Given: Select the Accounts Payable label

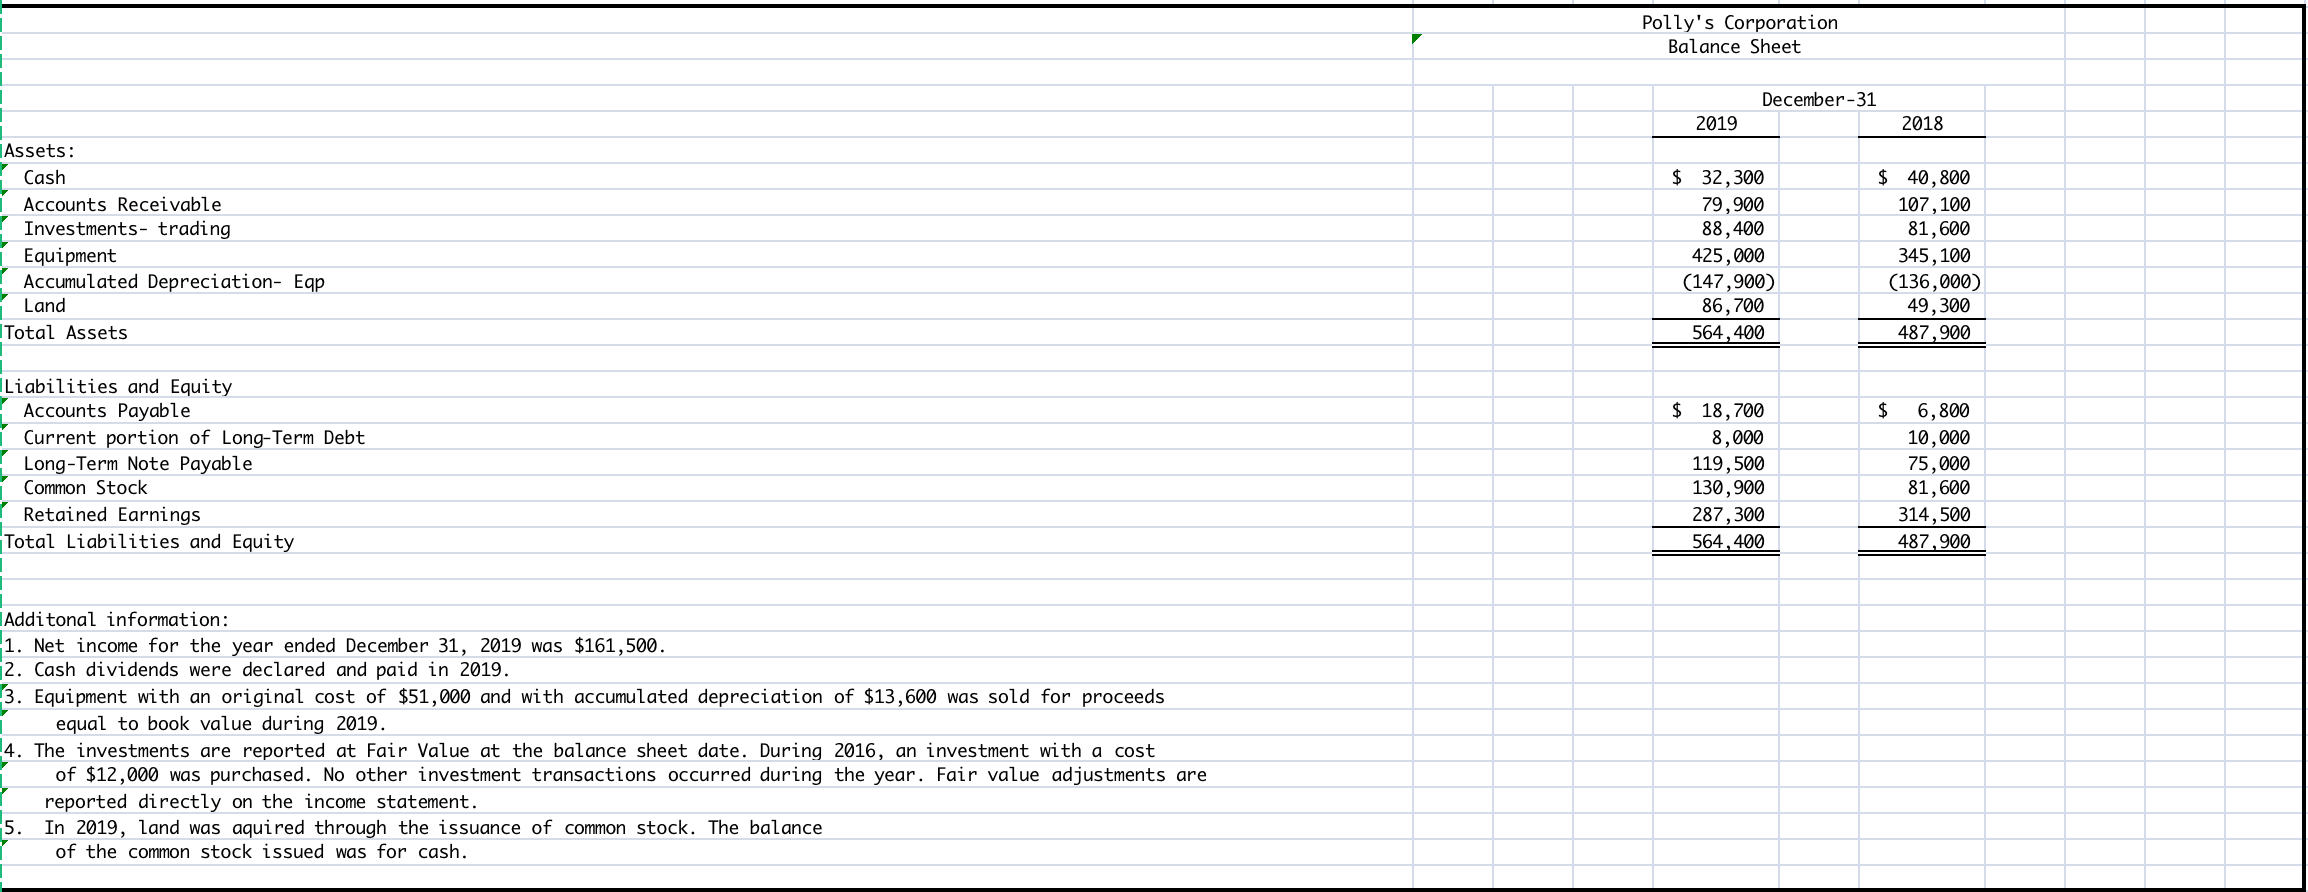Looking at the screenshot, I should pos(107,411).
